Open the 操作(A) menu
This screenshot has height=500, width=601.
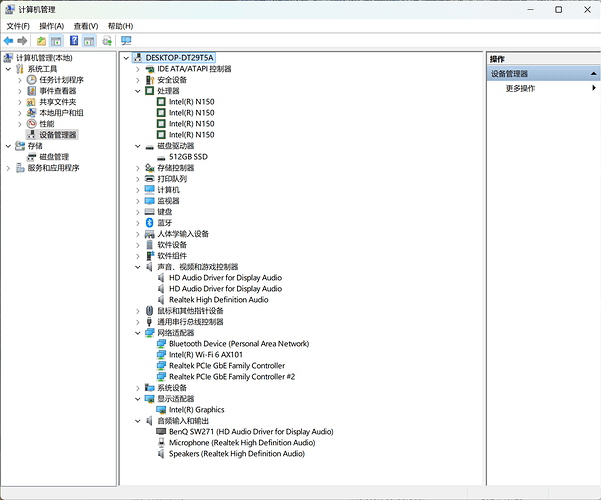click(51, 26)
